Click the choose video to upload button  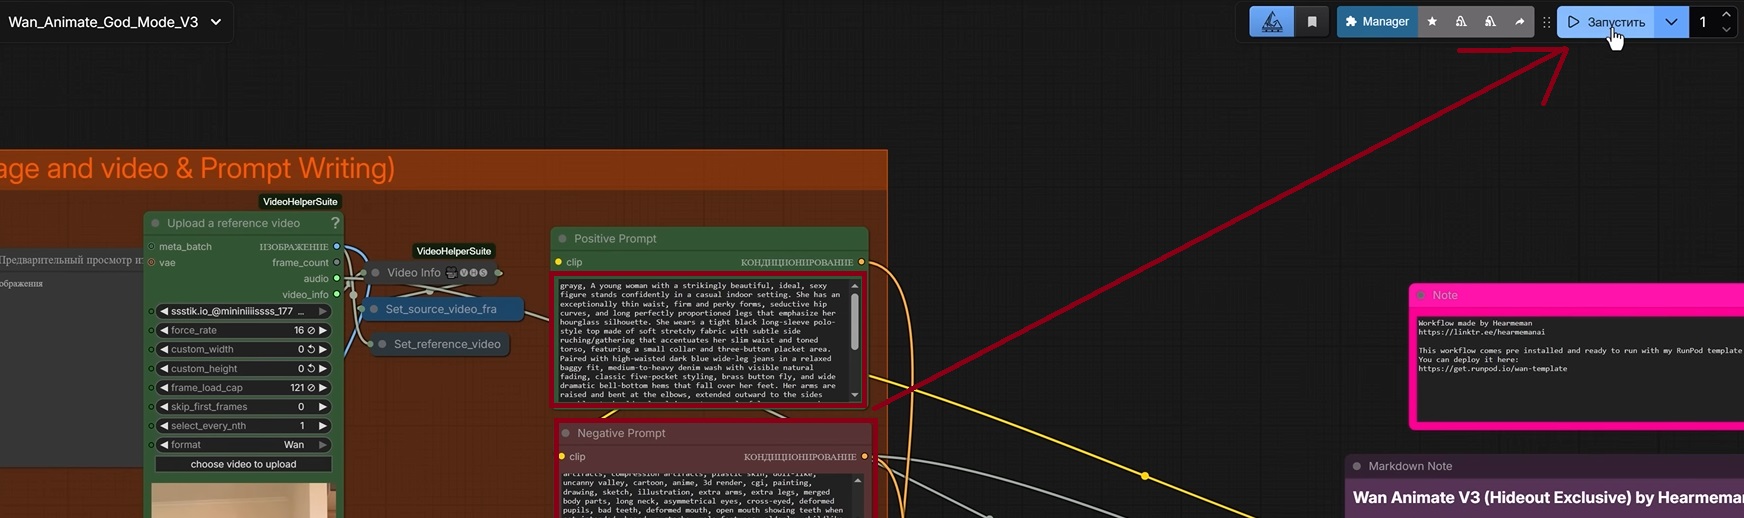(243, 464)
